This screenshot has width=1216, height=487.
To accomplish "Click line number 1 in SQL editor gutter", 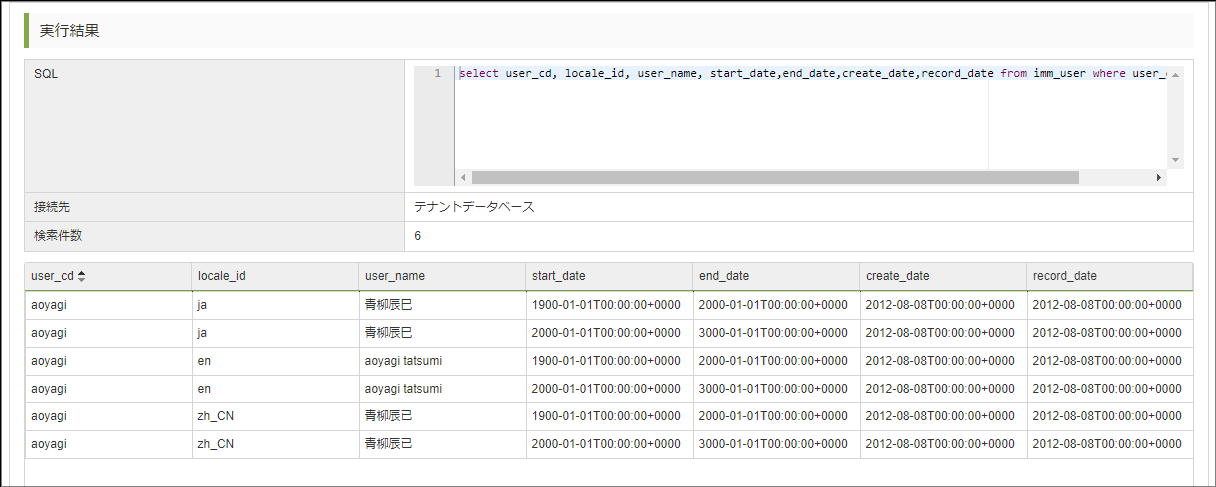I will pos(436,74).
